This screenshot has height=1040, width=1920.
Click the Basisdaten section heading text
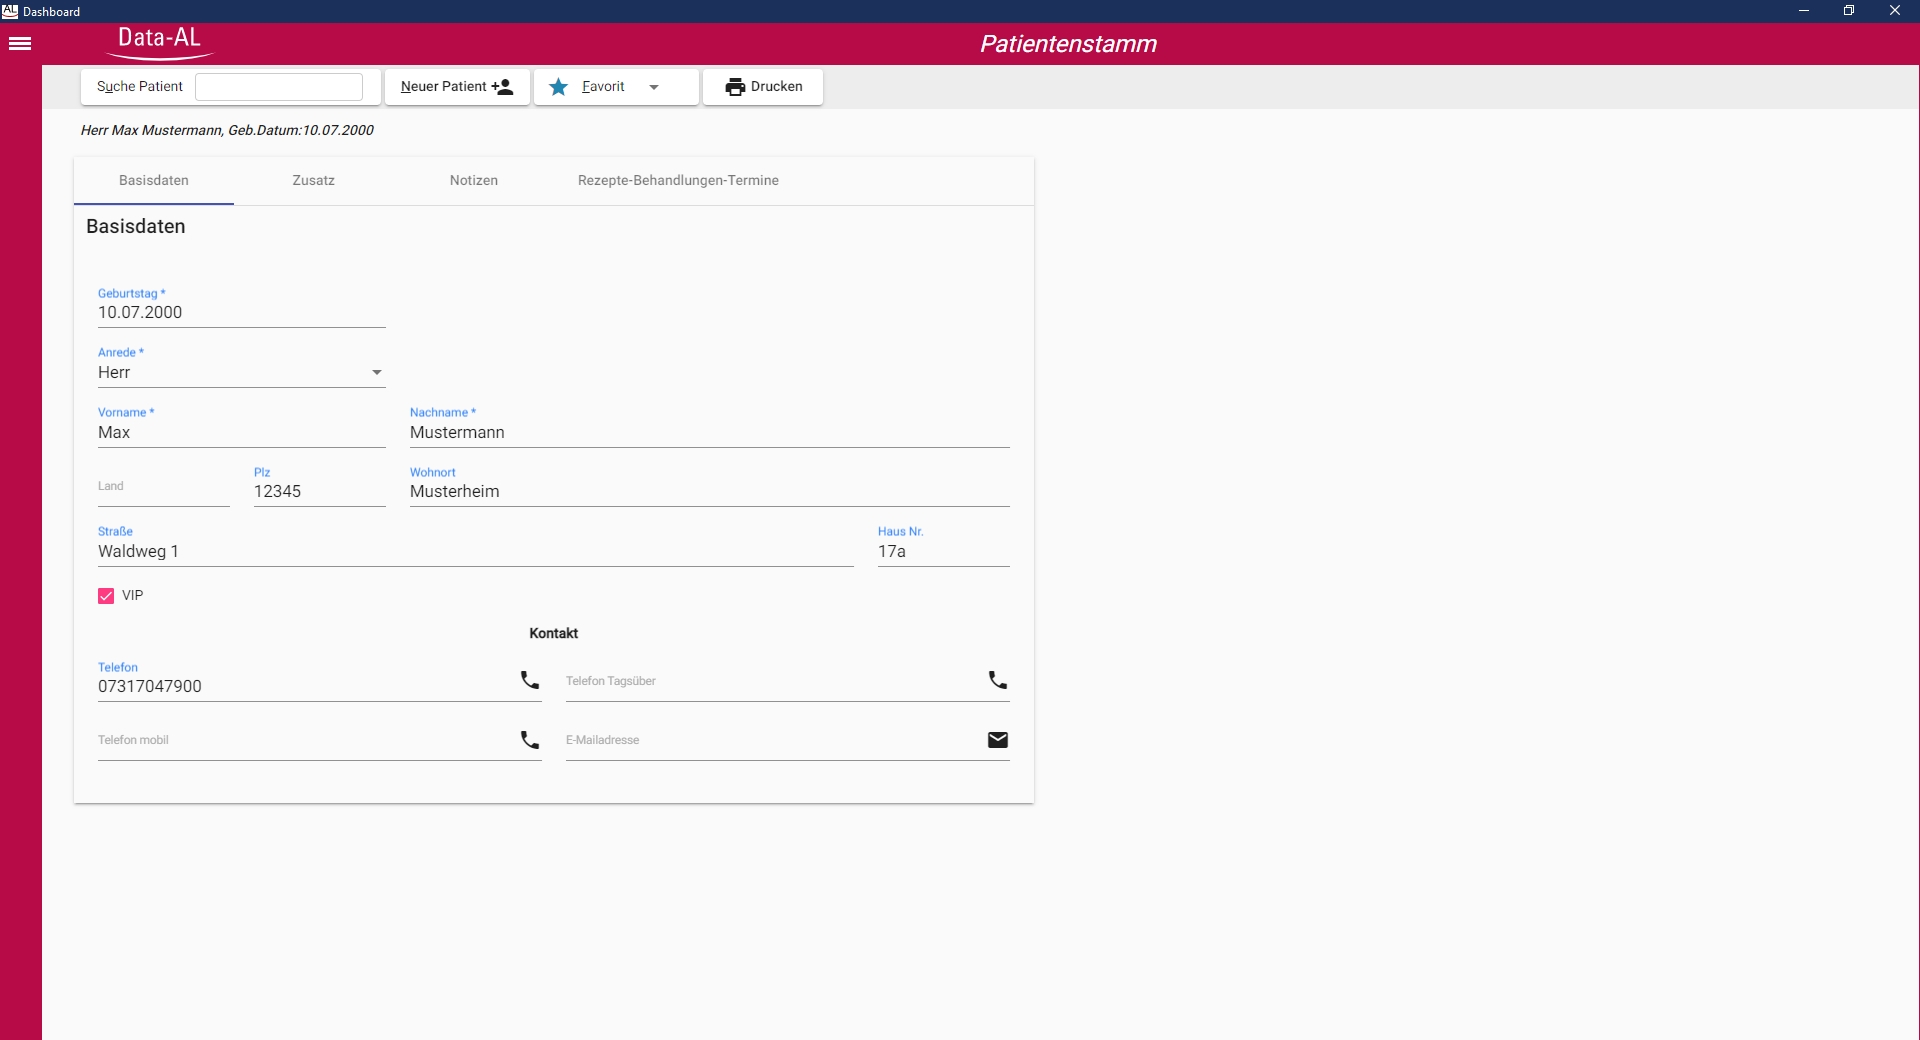136,227
